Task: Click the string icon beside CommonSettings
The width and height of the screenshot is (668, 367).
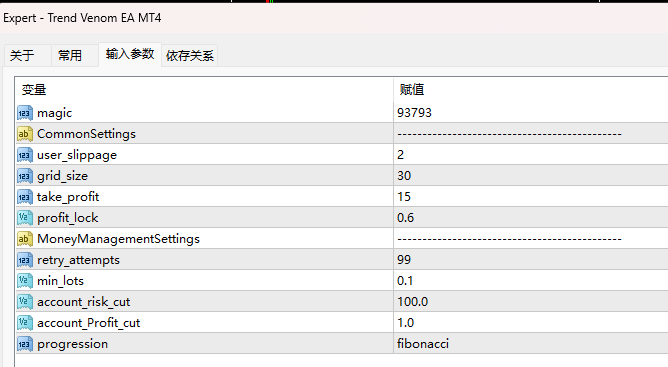Action: coord(25,134)
